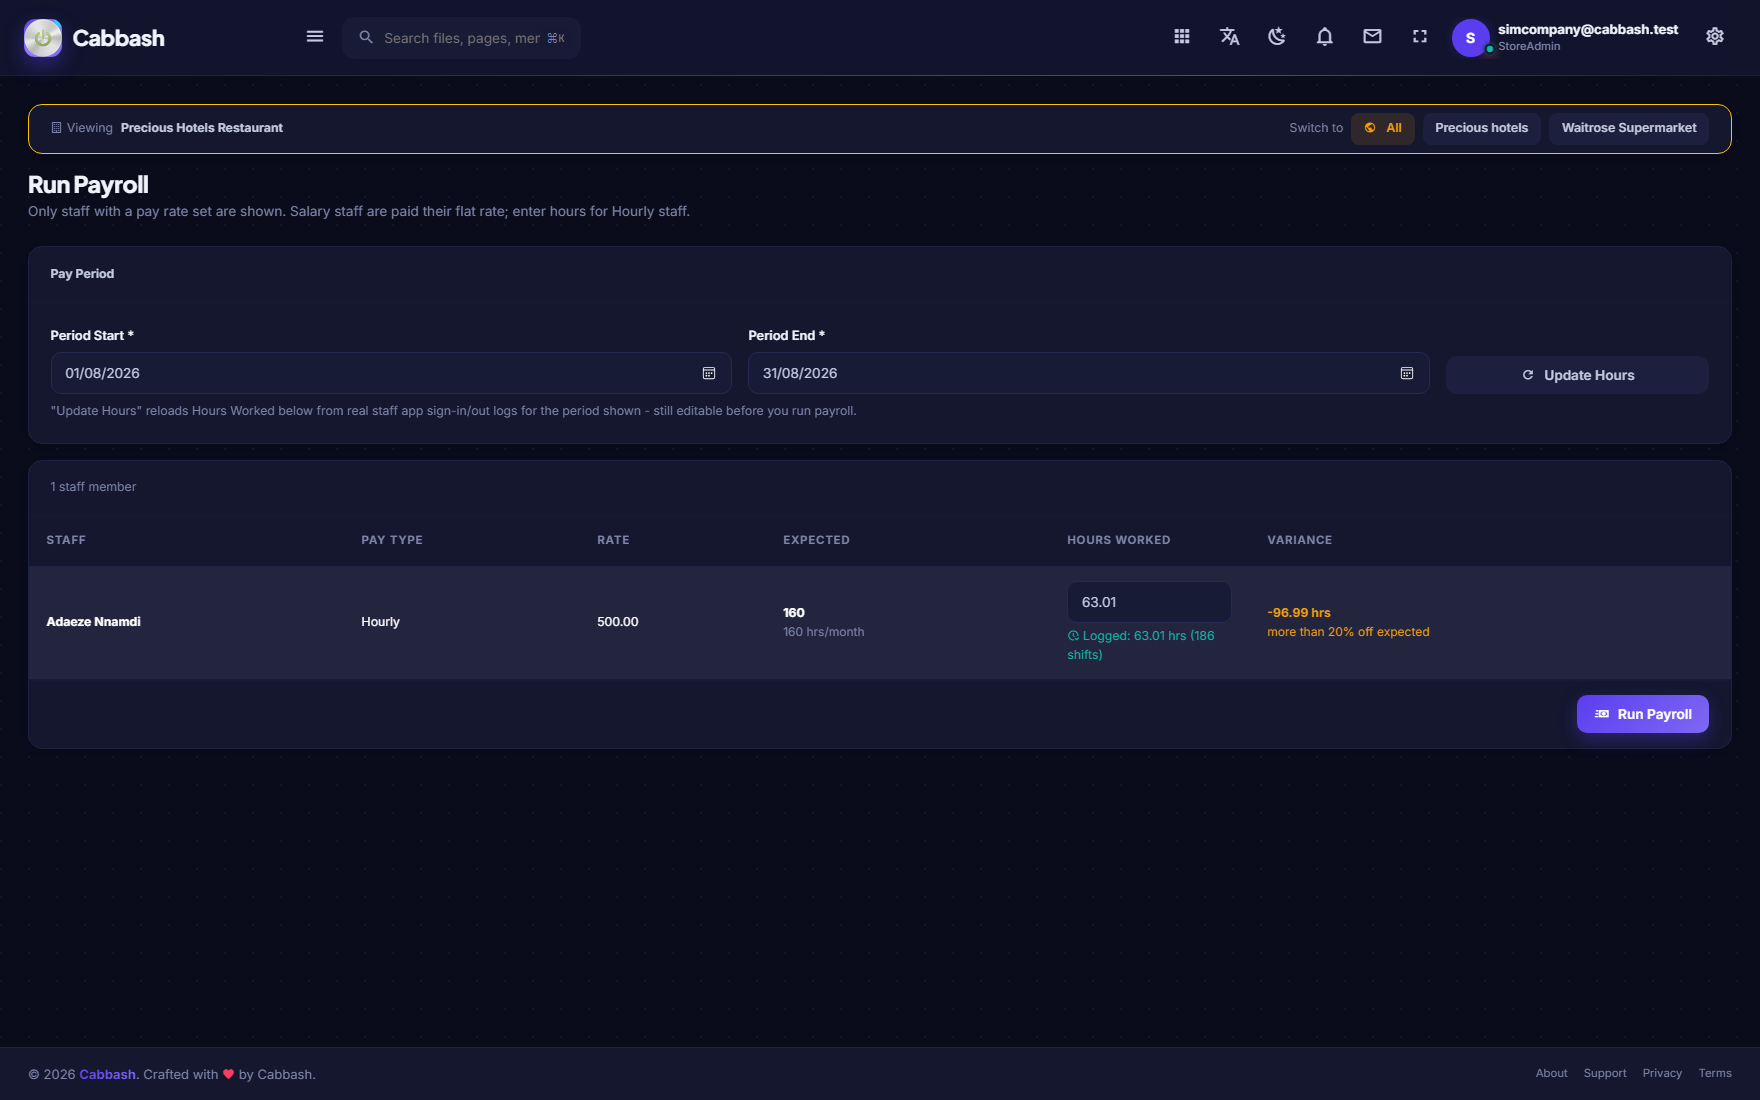Image resolution: width=1760 pixels, height=1100 pixels.
Task: Click the Hours Worked column header
Action: [x=1118, y=540]
